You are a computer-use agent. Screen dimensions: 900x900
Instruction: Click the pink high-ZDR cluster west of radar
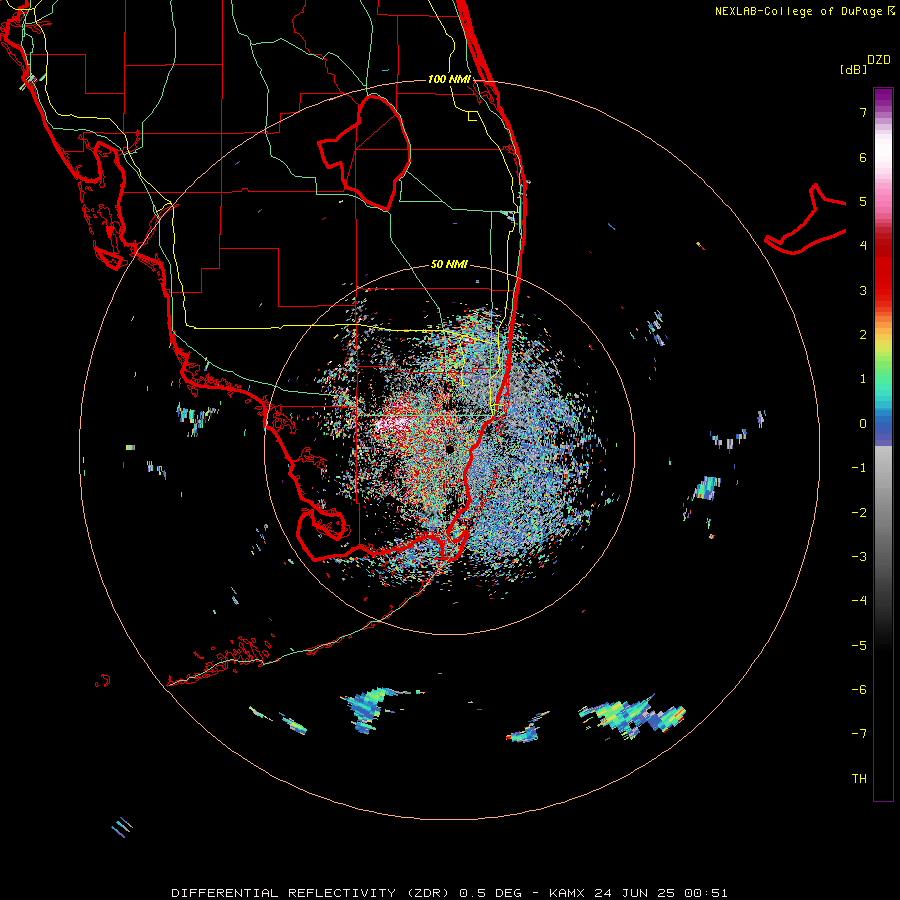396,425
